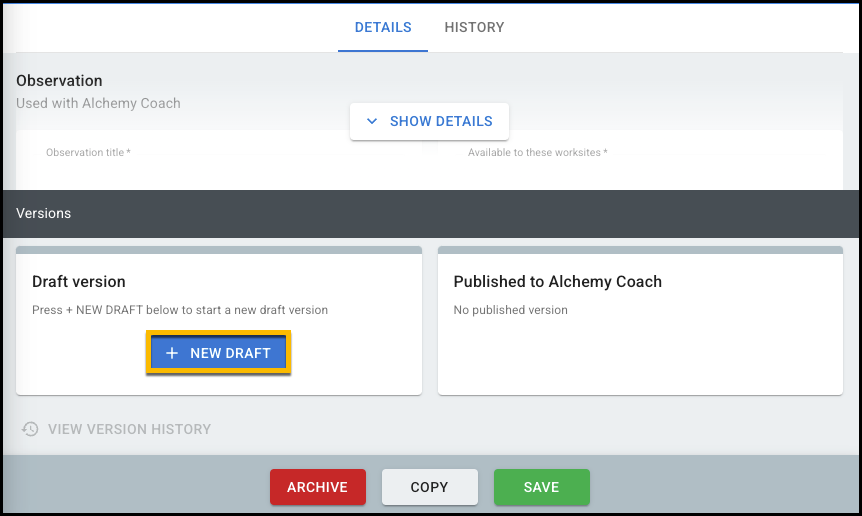Click the Observation heading at top
This screenshot has height=516, width=862.
point(59,81)
